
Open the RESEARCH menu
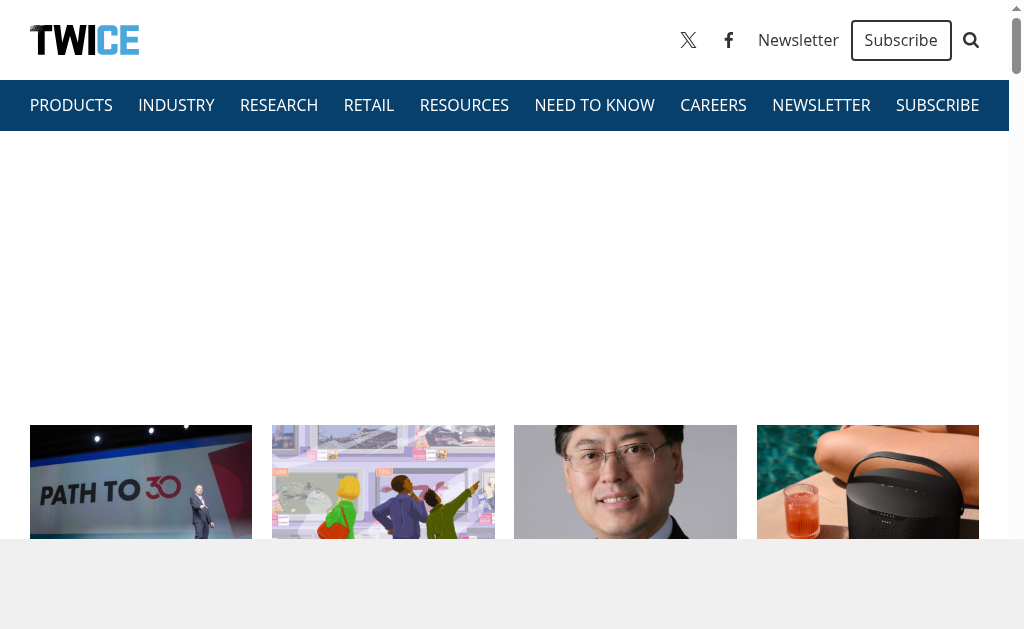279,105
